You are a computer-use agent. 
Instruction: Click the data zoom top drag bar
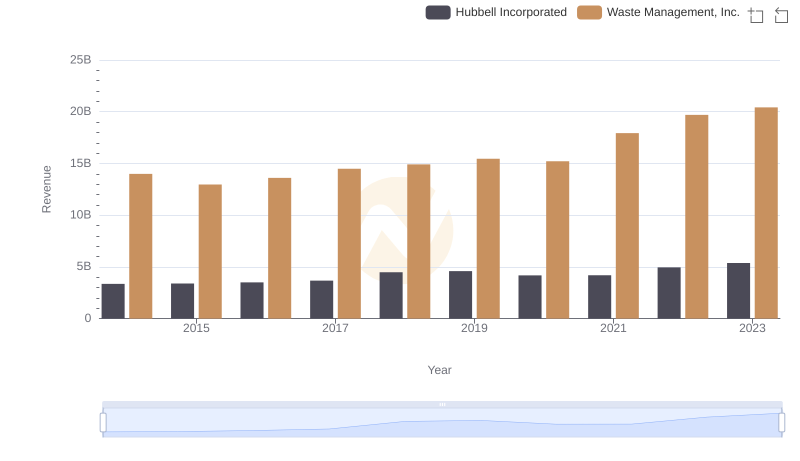pyautogui.click(x=442, y=404)
